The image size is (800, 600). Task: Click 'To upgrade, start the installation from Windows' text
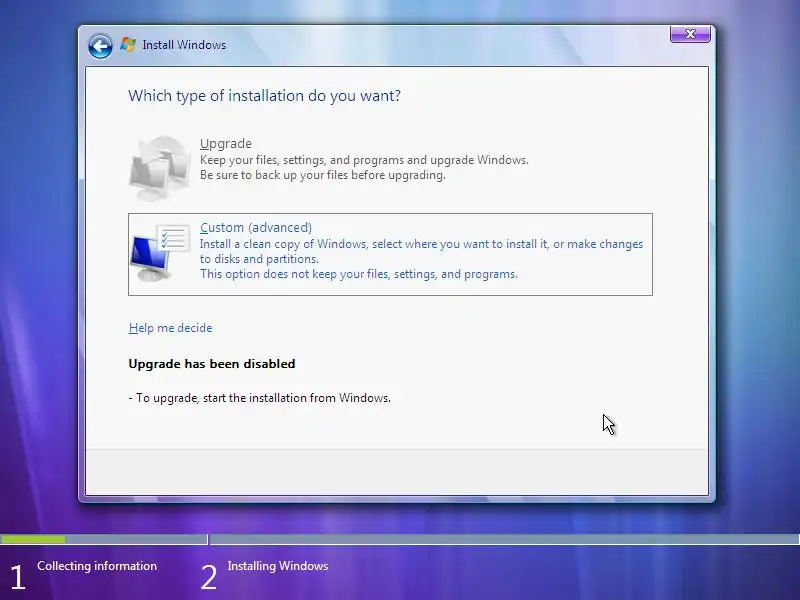coord(260,398)
